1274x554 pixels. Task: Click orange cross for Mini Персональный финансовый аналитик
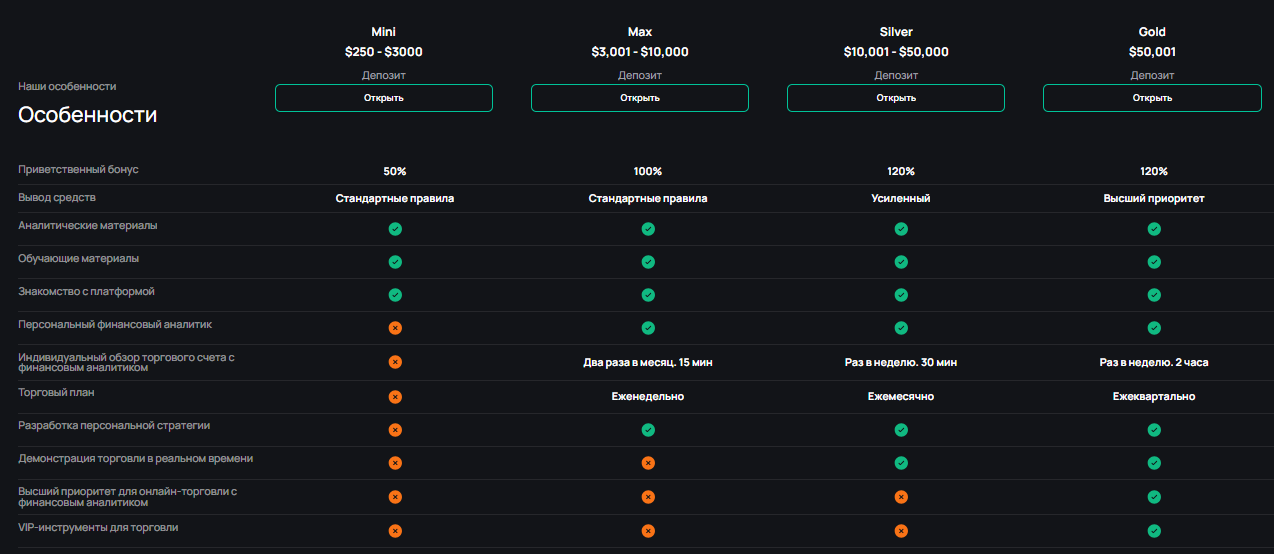395,328
